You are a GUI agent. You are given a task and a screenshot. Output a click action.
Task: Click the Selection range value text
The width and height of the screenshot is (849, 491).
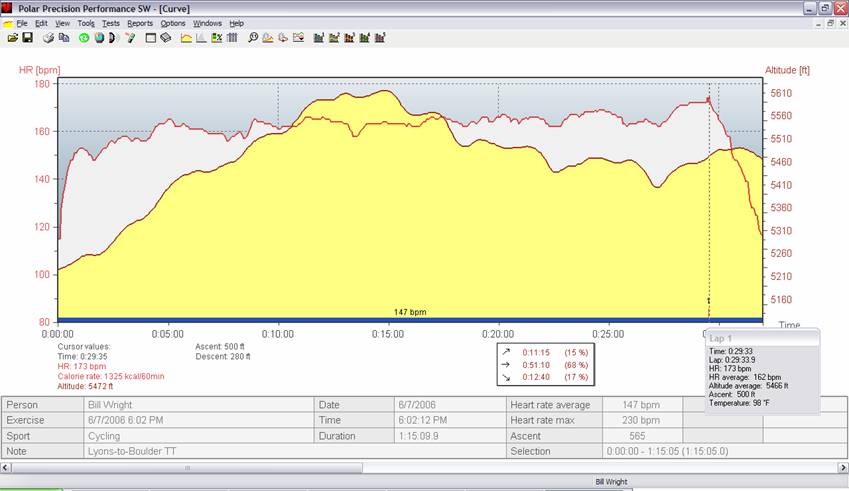[667, 451]
